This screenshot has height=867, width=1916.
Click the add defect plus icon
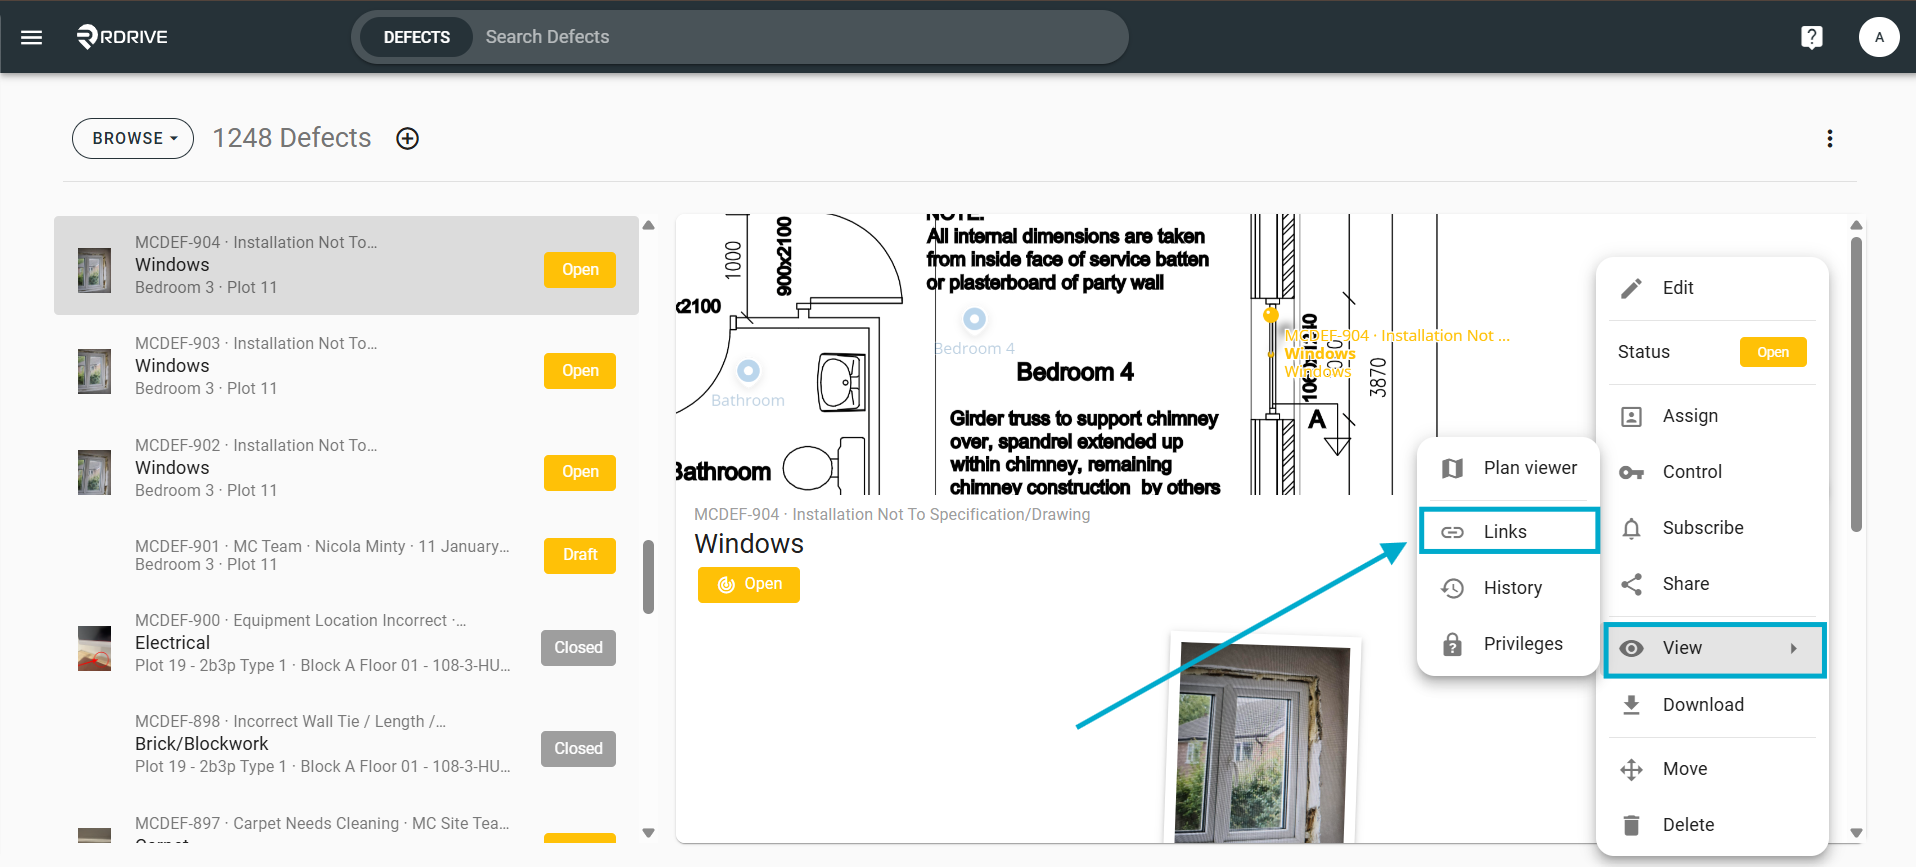pos(407,138)
